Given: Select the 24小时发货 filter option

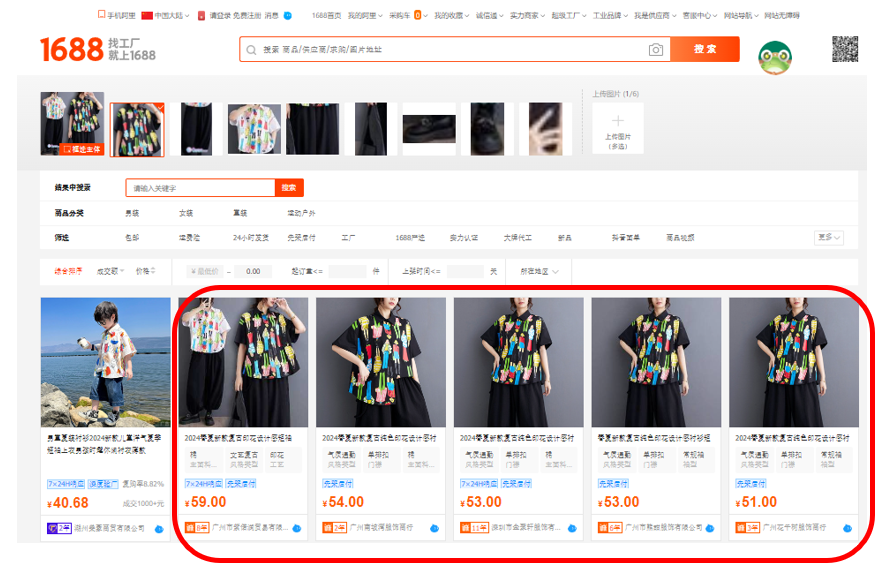Looking at the screenshot, I should click(251, 237).
